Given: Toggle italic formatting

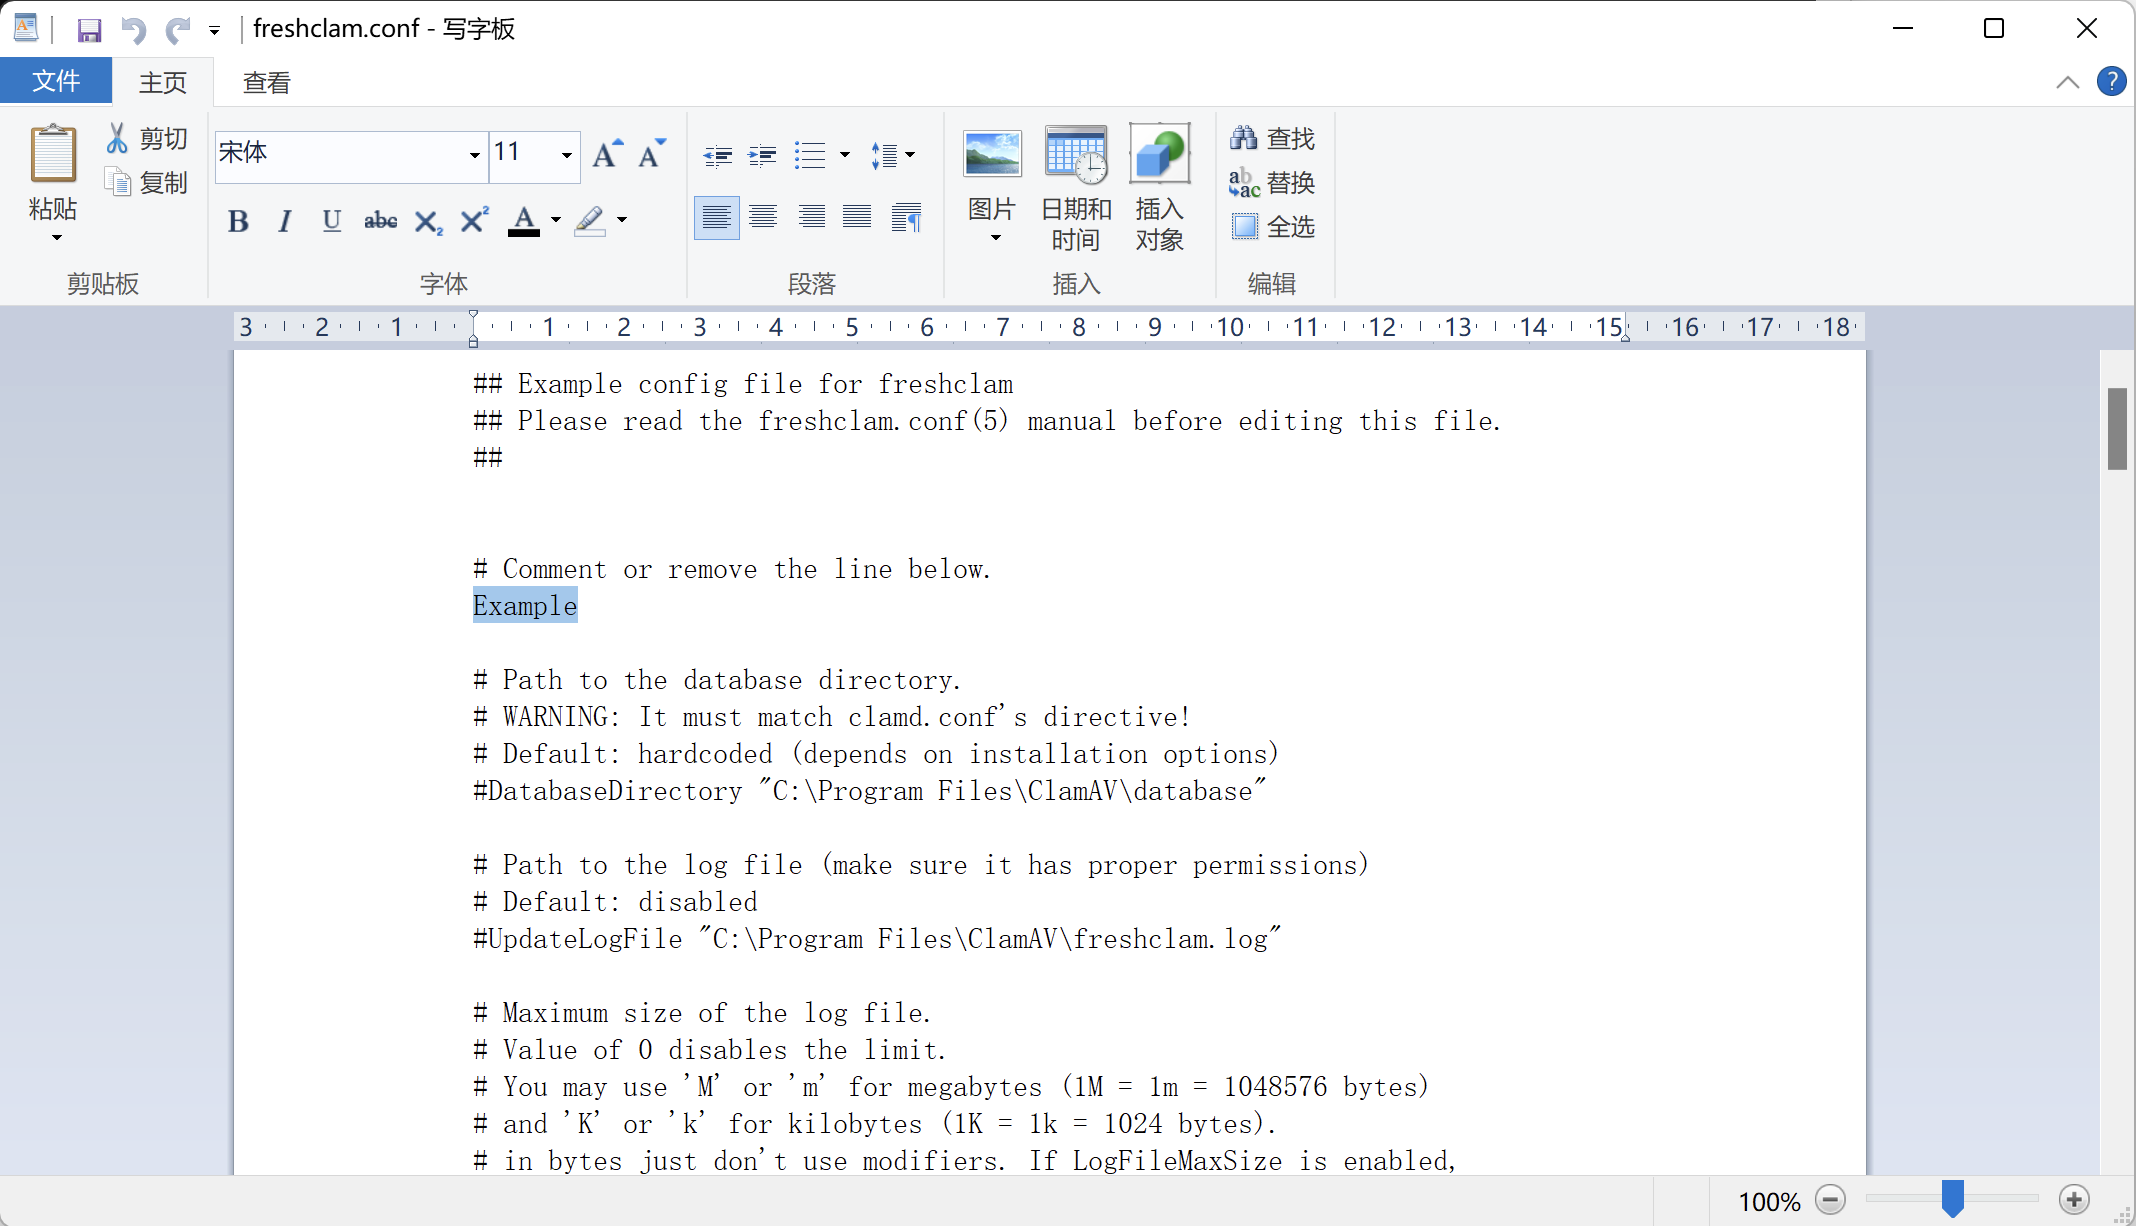Looking at the screenshot, I should pyautogui.click(x=285, y=220).
